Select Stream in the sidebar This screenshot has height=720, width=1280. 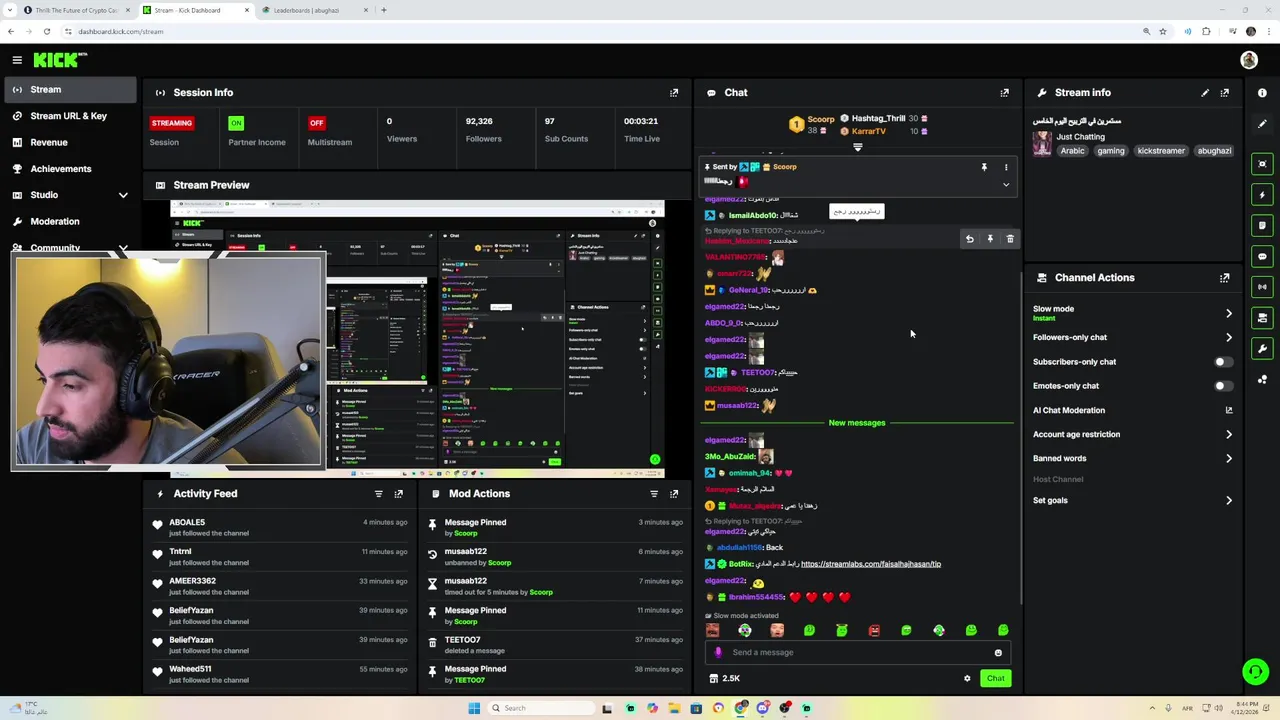[x=68, y=90]
